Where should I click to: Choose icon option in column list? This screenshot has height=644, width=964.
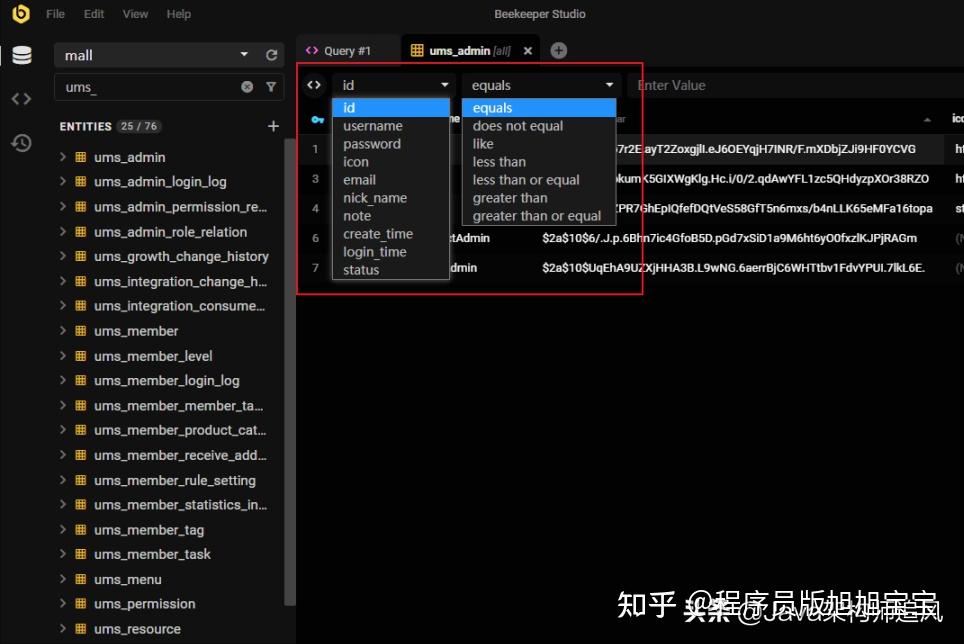click(390, 162)
